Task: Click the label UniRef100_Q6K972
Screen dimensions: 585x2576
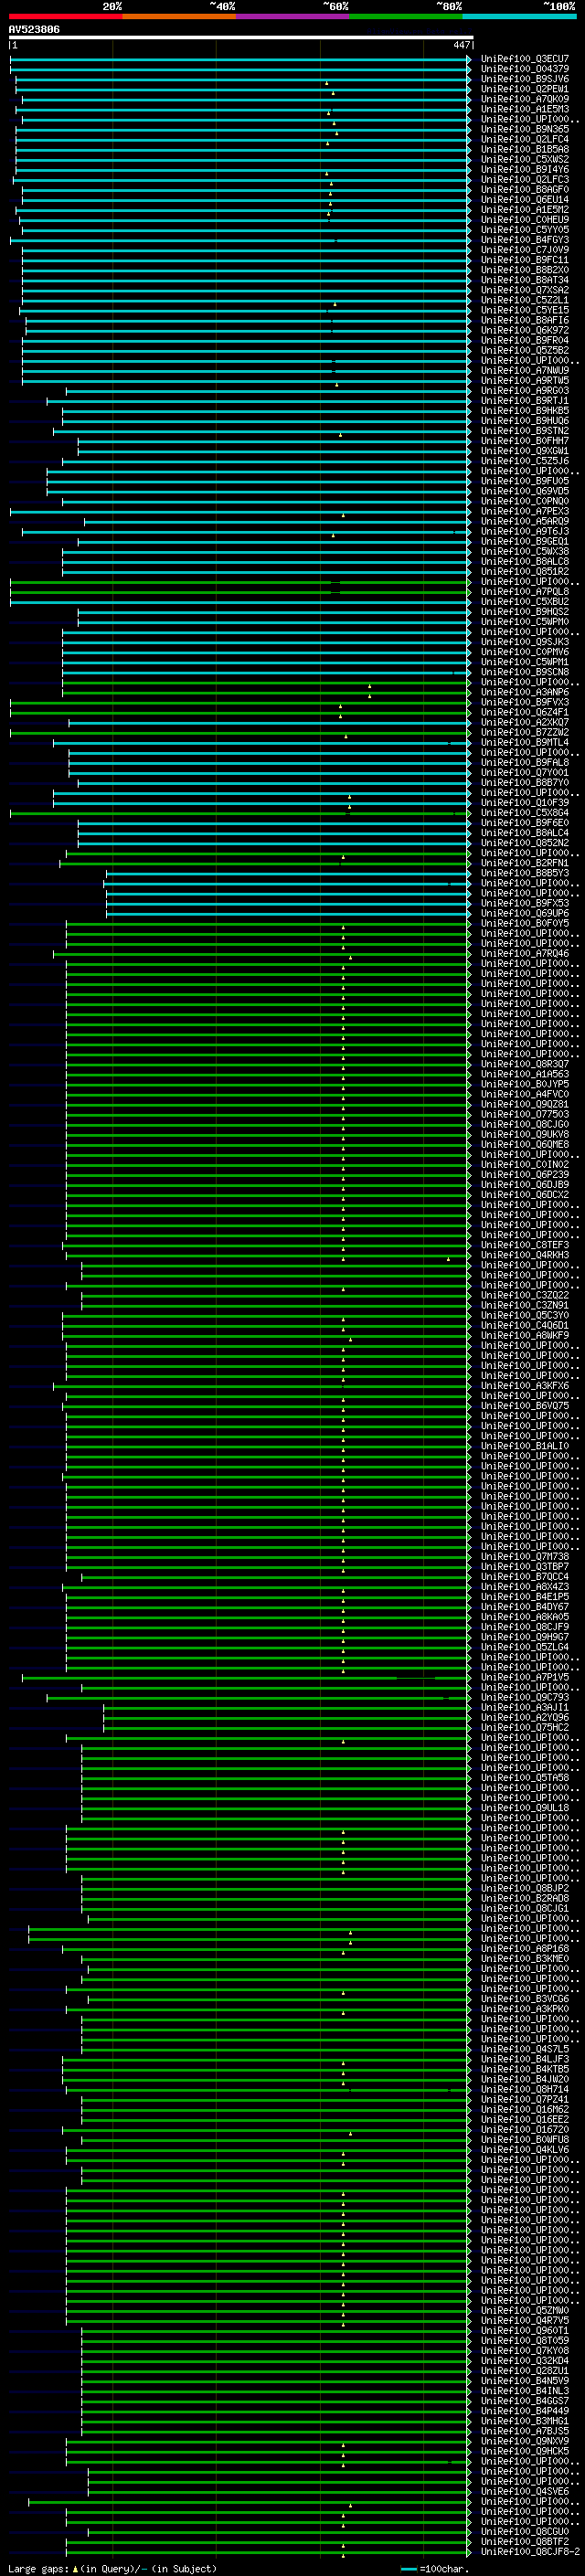Action: point(524,330)
